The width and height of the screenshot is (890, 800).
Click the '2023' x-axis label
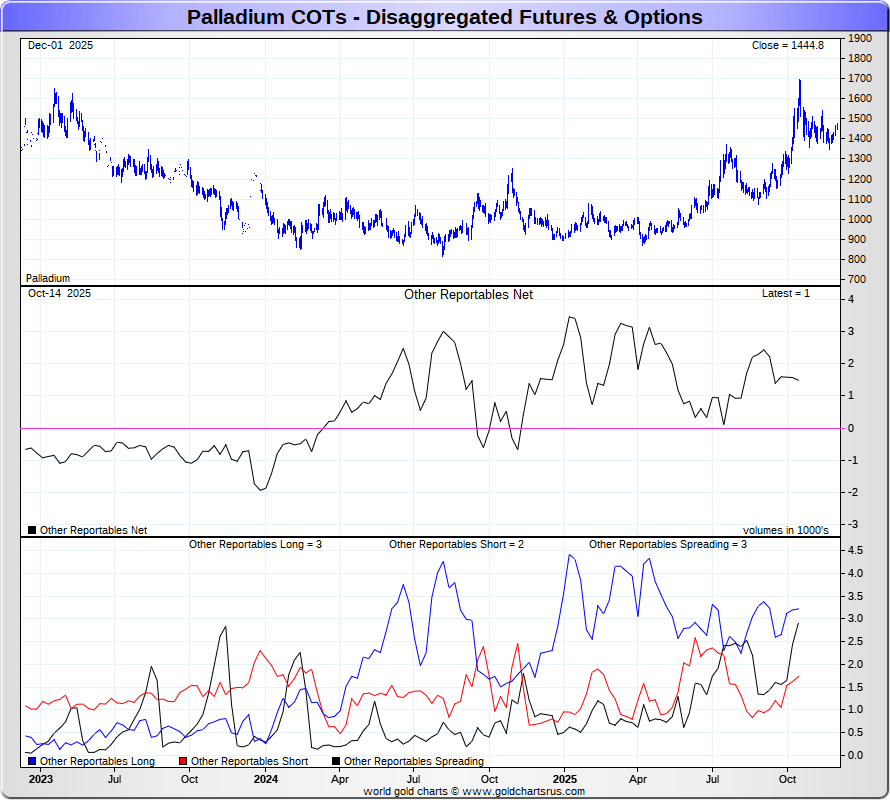[x=41, y=779]
